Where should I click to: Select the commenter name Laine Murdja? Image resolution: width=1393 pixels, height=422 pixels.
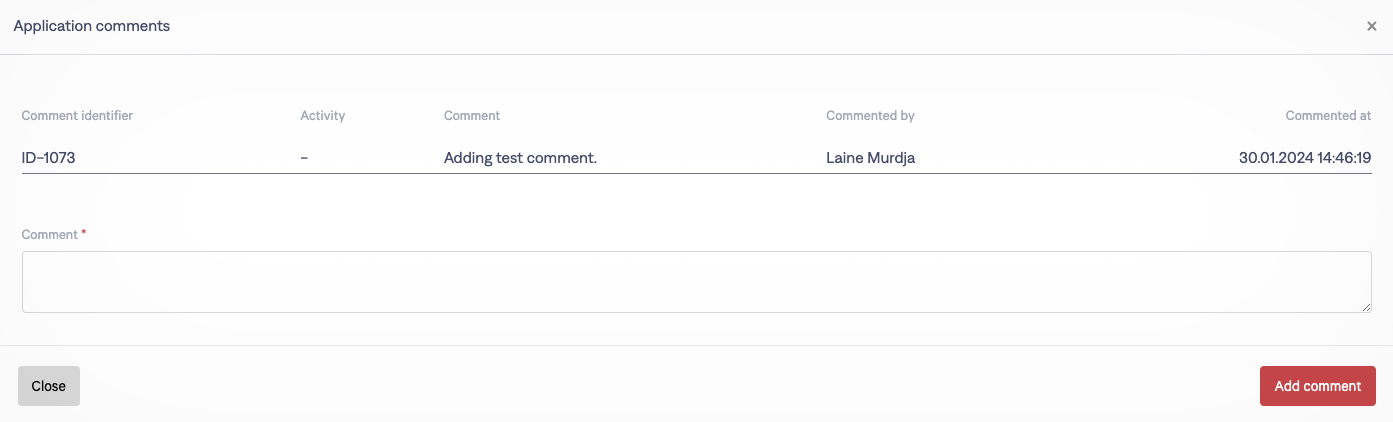pos(870,158)
